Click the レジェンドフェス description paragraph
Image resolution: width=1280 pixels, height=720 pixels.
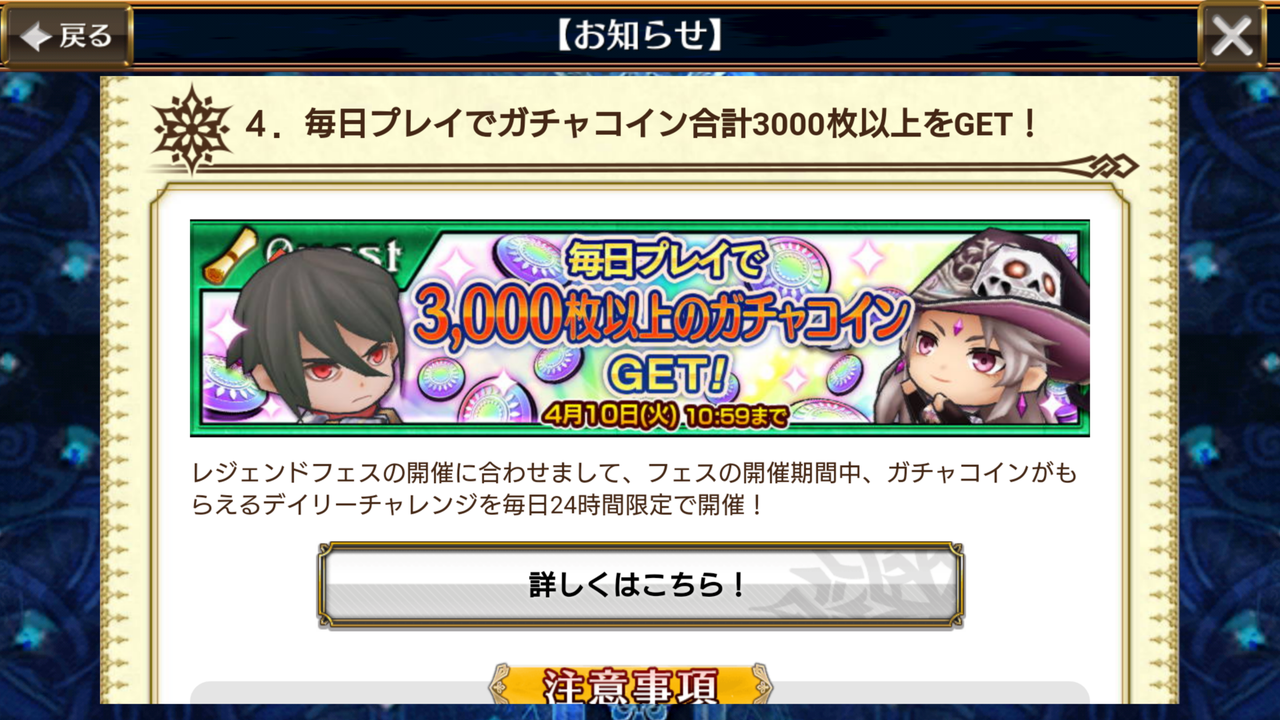pyautogui.click(x=634, y=489)
